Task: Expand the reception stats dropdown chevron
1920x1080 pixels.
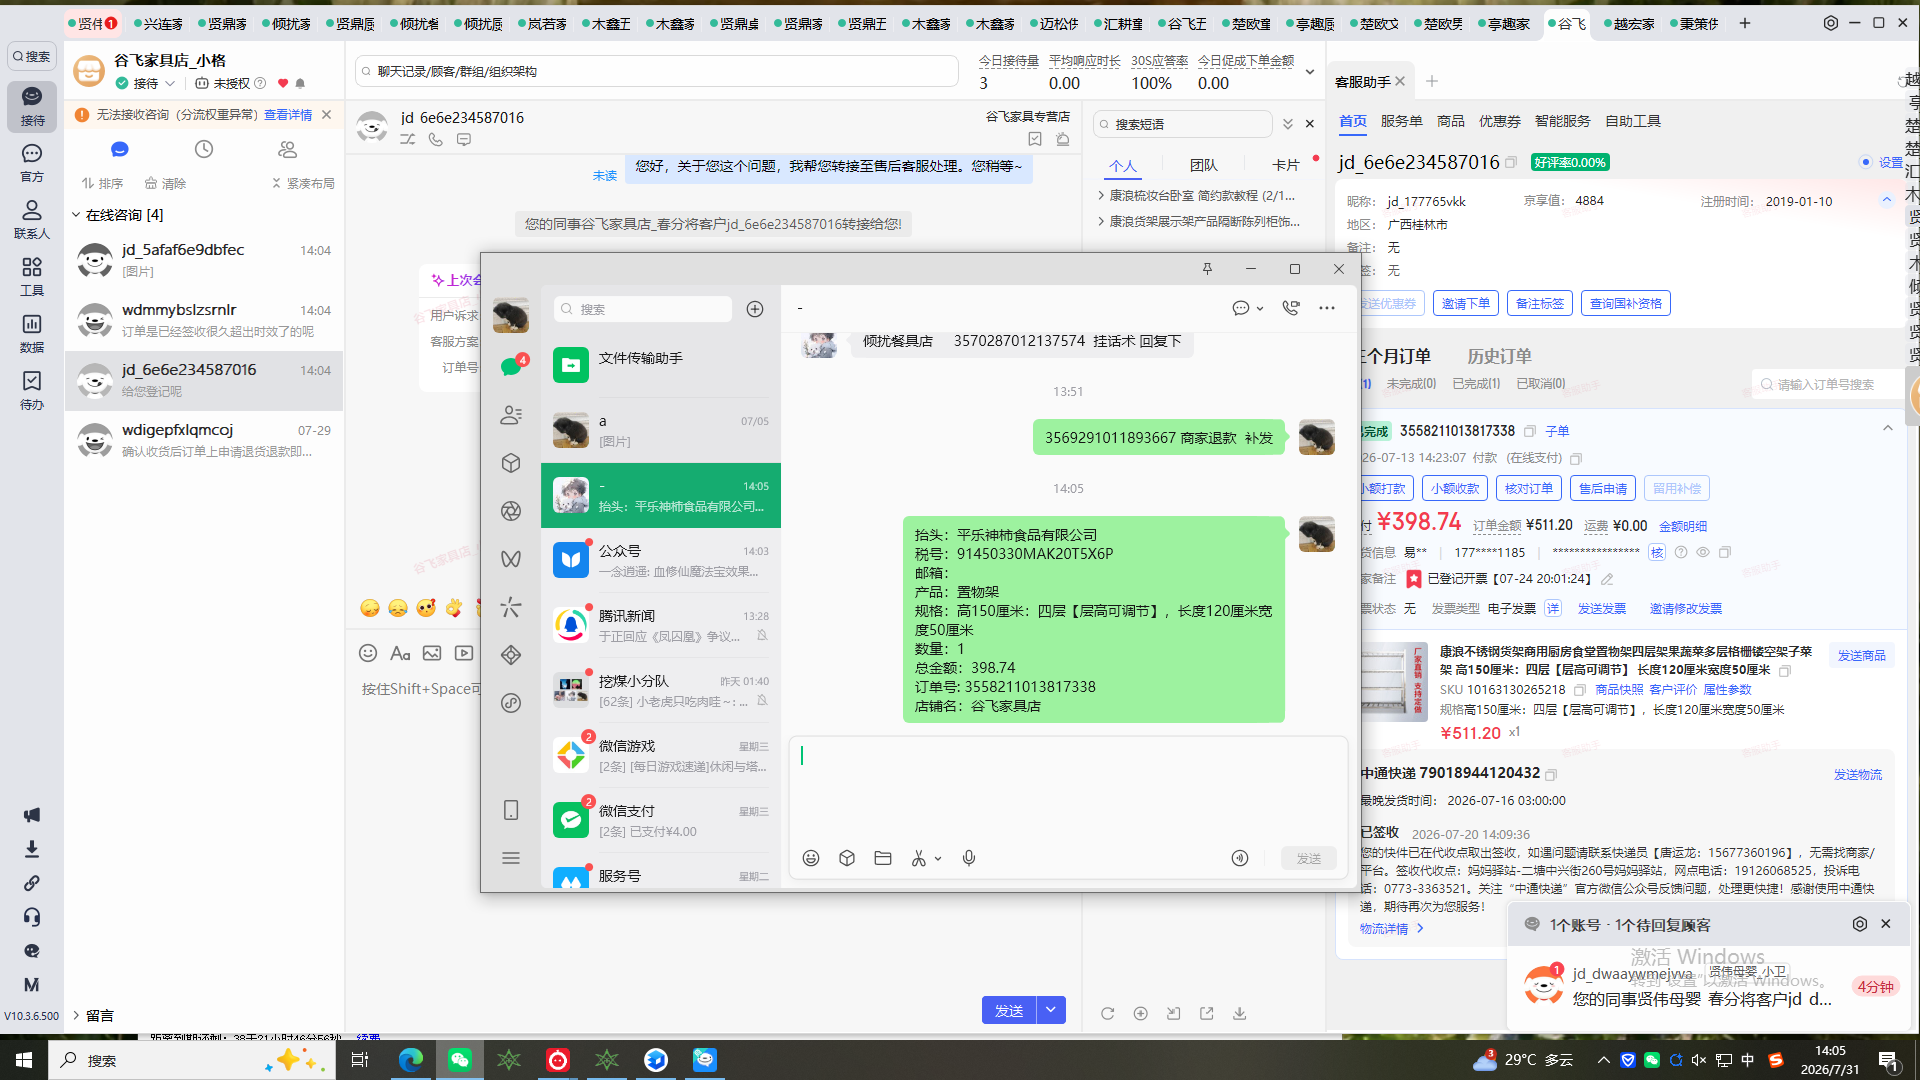Action: tap(1310, 71)
